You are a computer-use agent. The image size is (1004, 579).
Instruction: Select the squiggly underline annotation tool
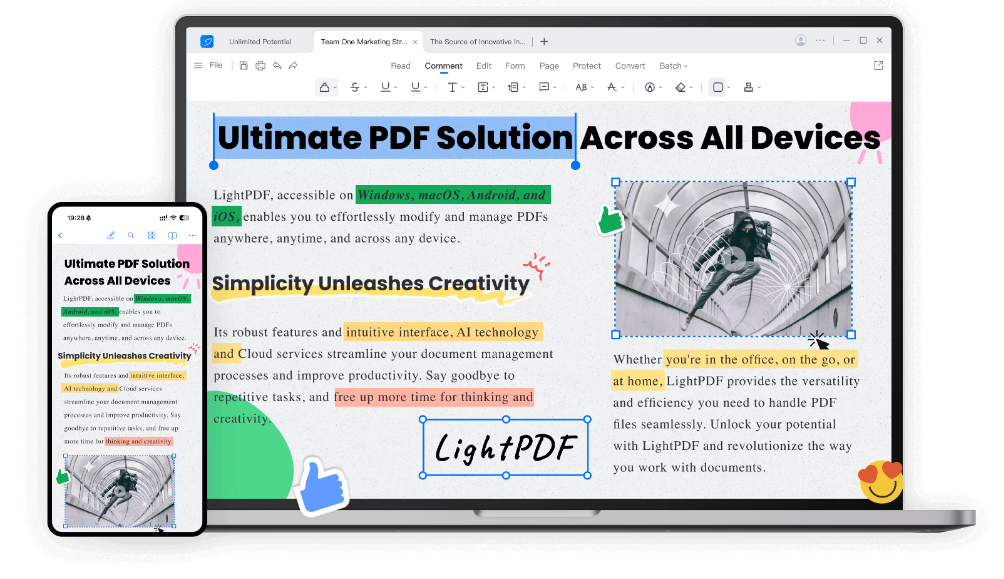(416, 87)
